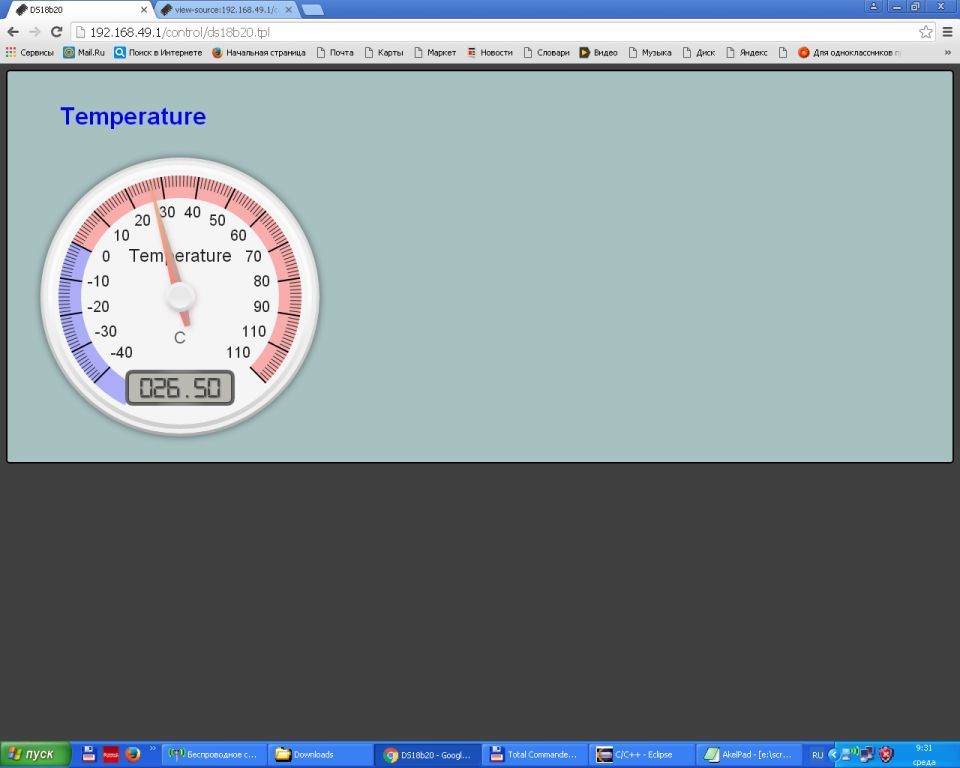The image size is (960, 768).
Task: Click the пуск Start button
Action: [x=35, y=754]
